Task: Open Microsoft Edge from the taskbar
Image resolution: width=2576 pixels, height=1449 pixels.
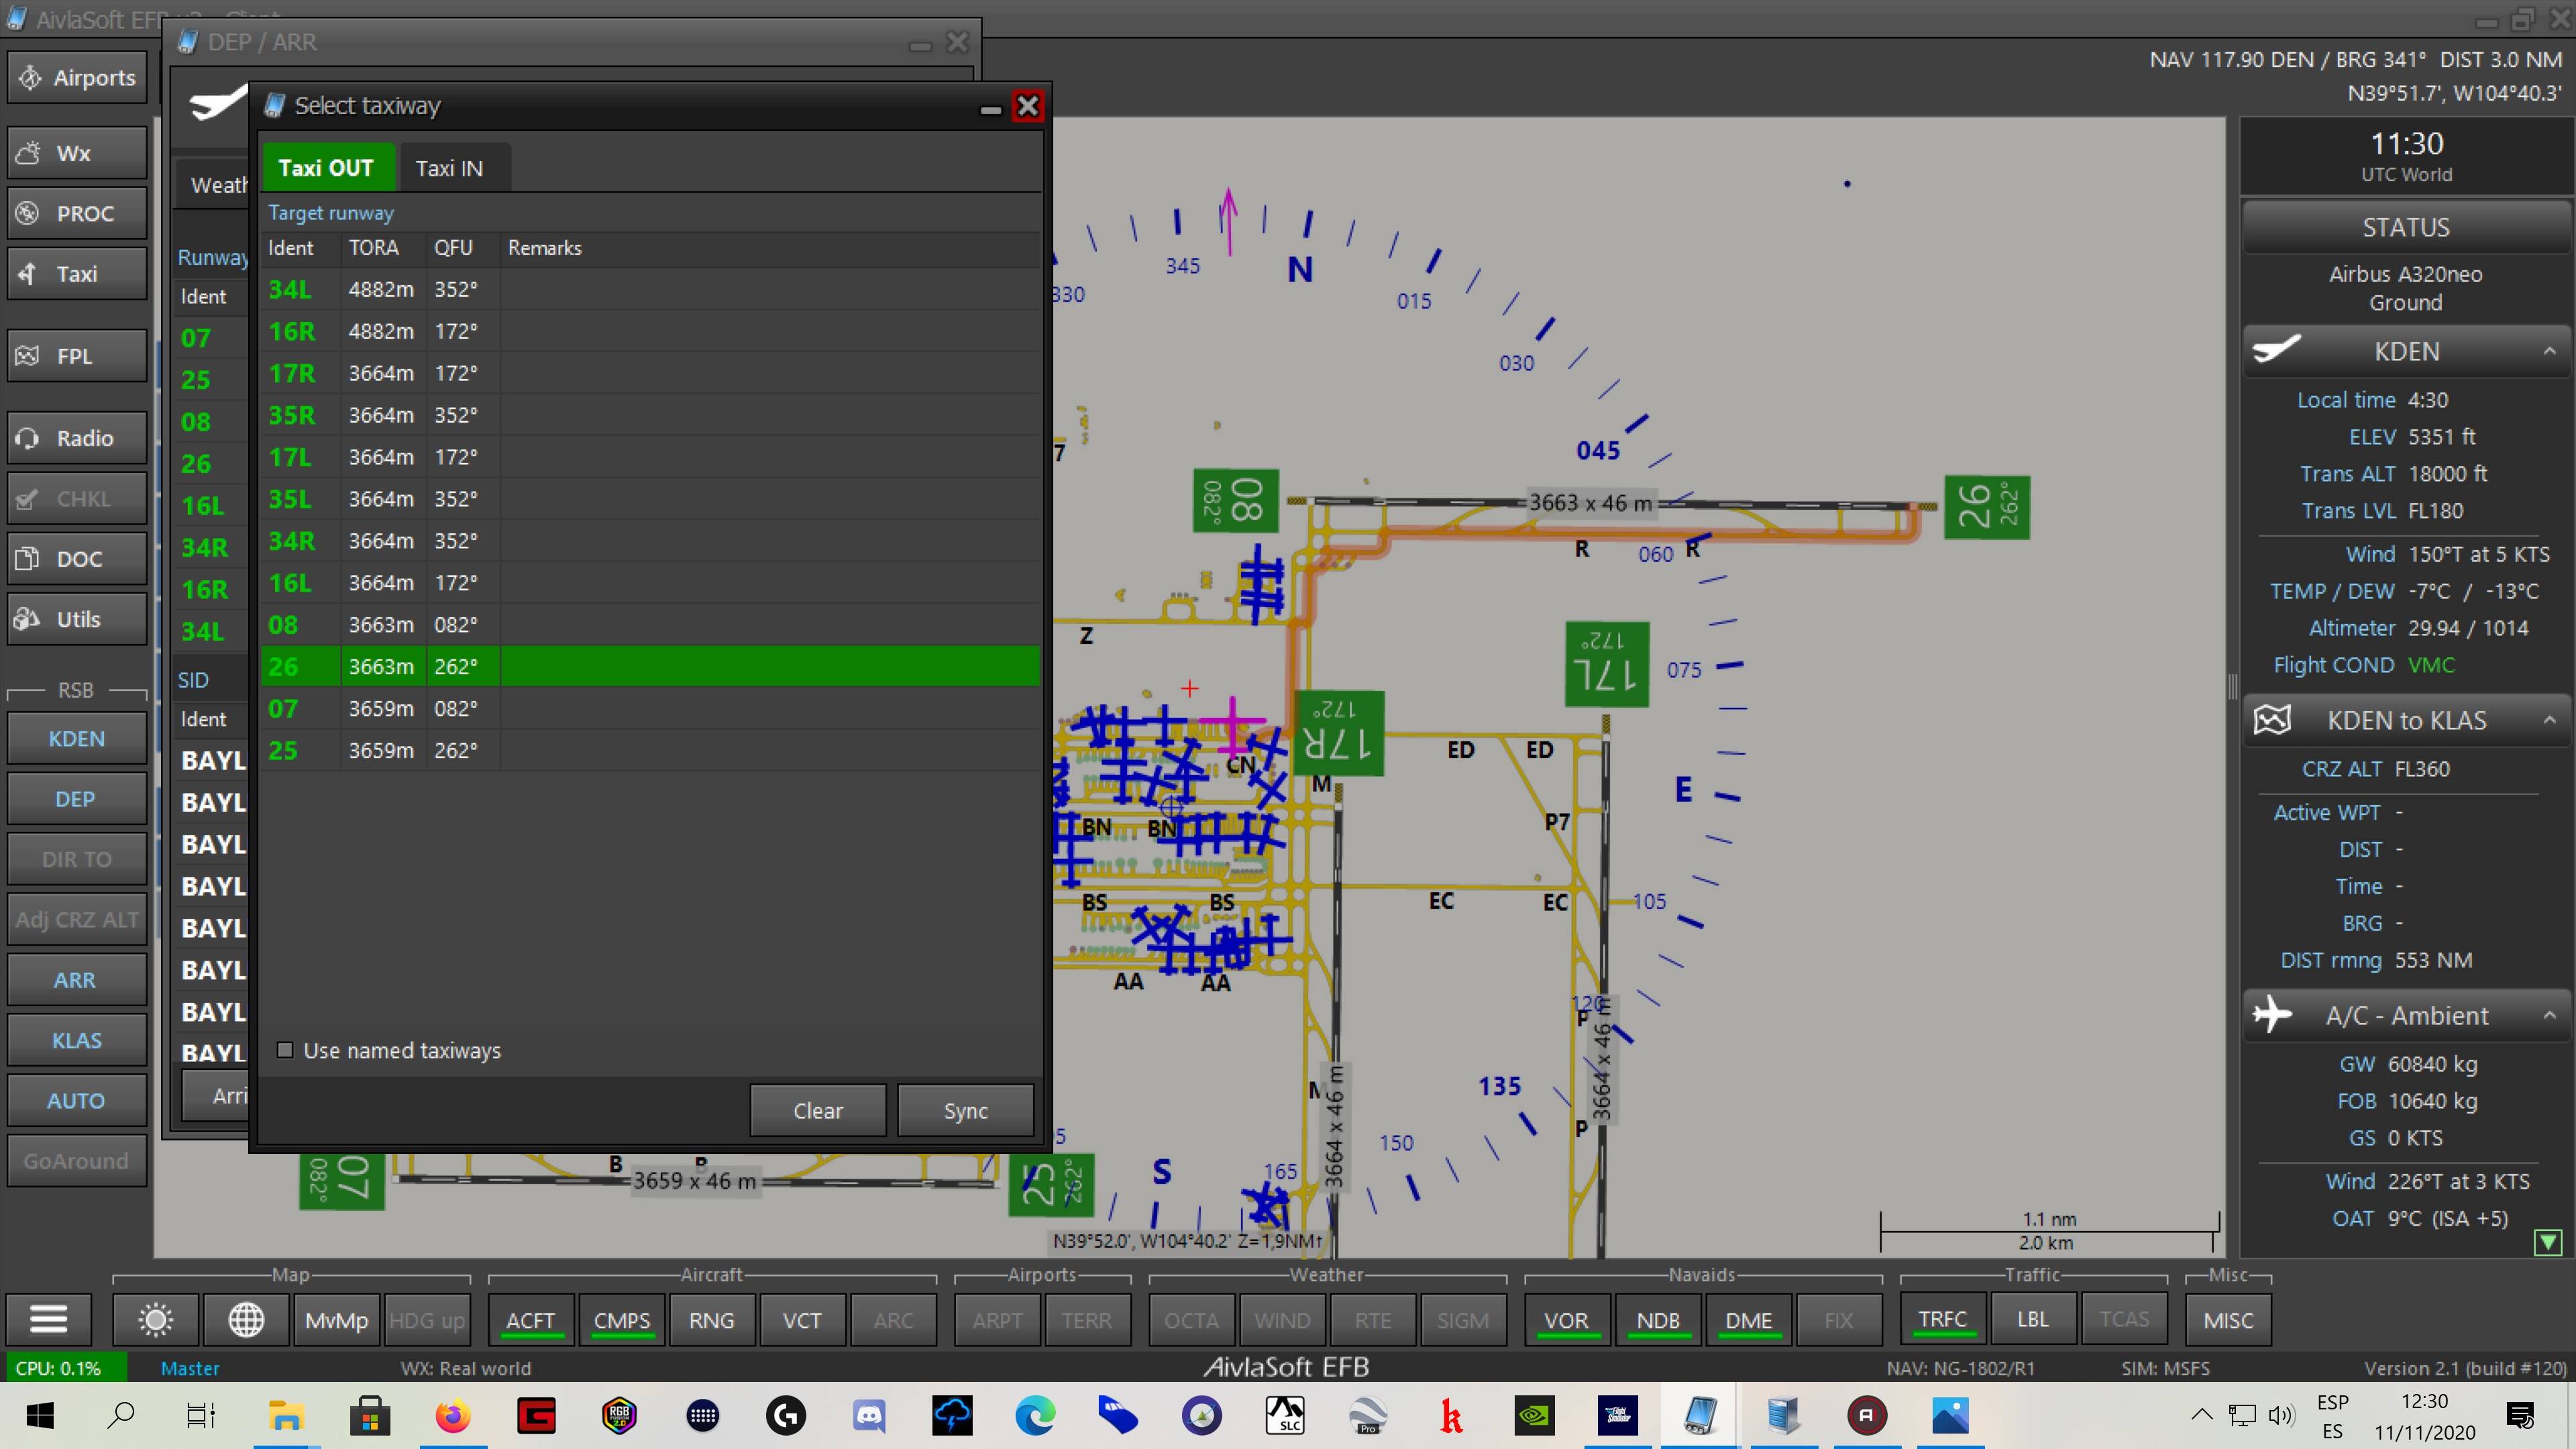Action: (x=1035, y=1415)
